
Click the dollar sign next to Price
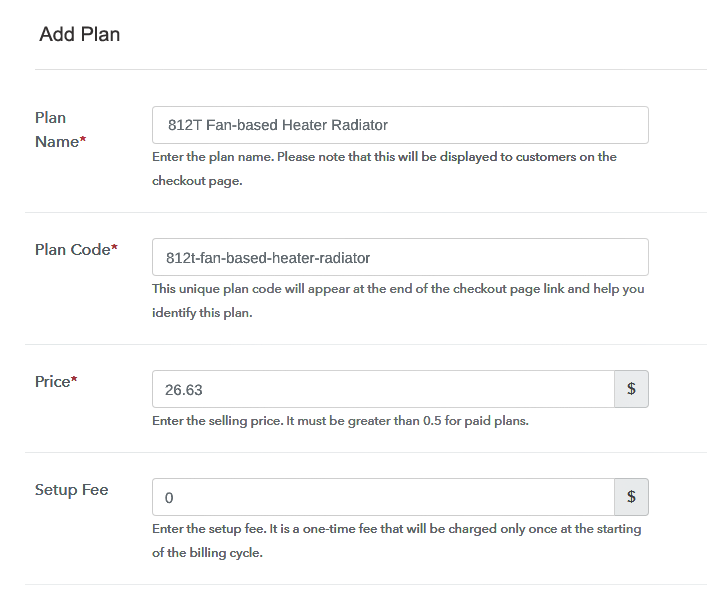click(631, 389)
